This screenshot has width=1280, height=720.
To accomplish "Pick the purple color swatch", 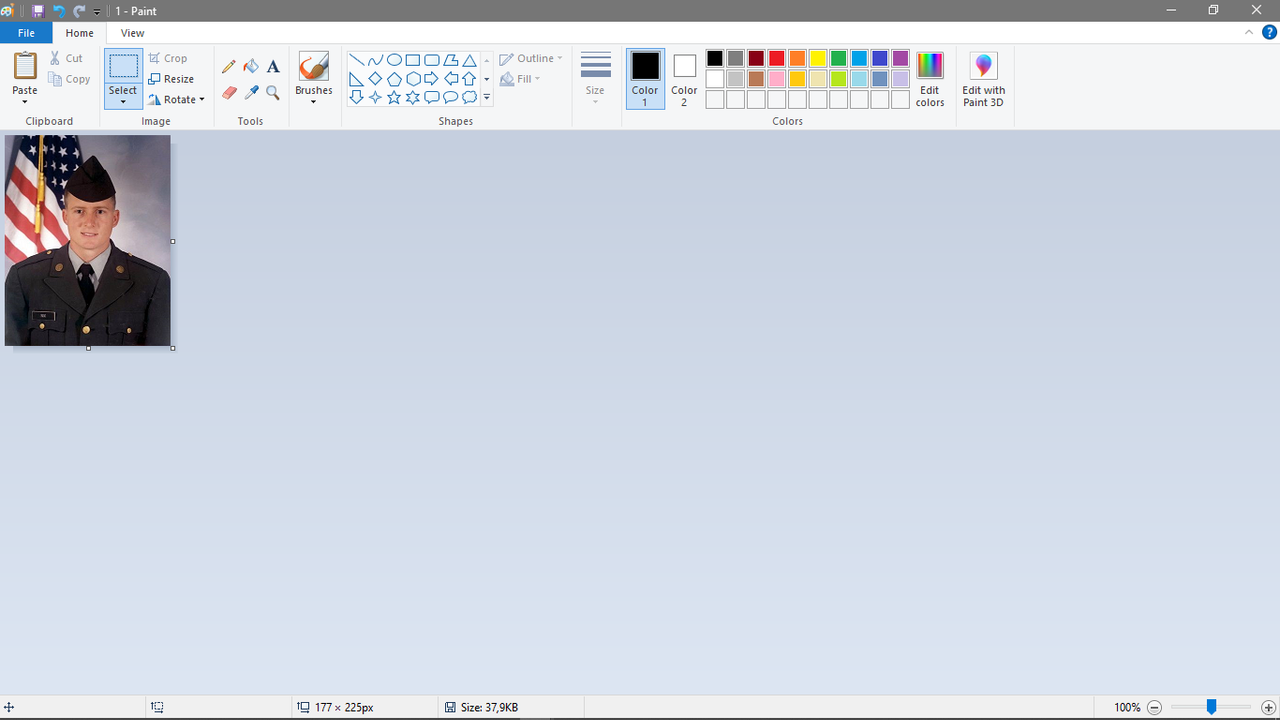I will tap(900, 58).
